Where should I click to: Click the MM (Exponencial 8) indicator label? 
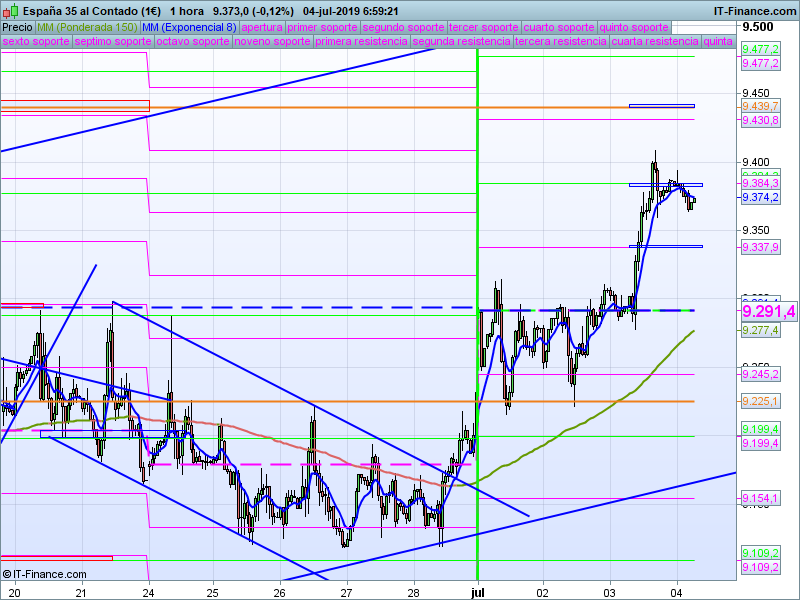tap(189, 27)
